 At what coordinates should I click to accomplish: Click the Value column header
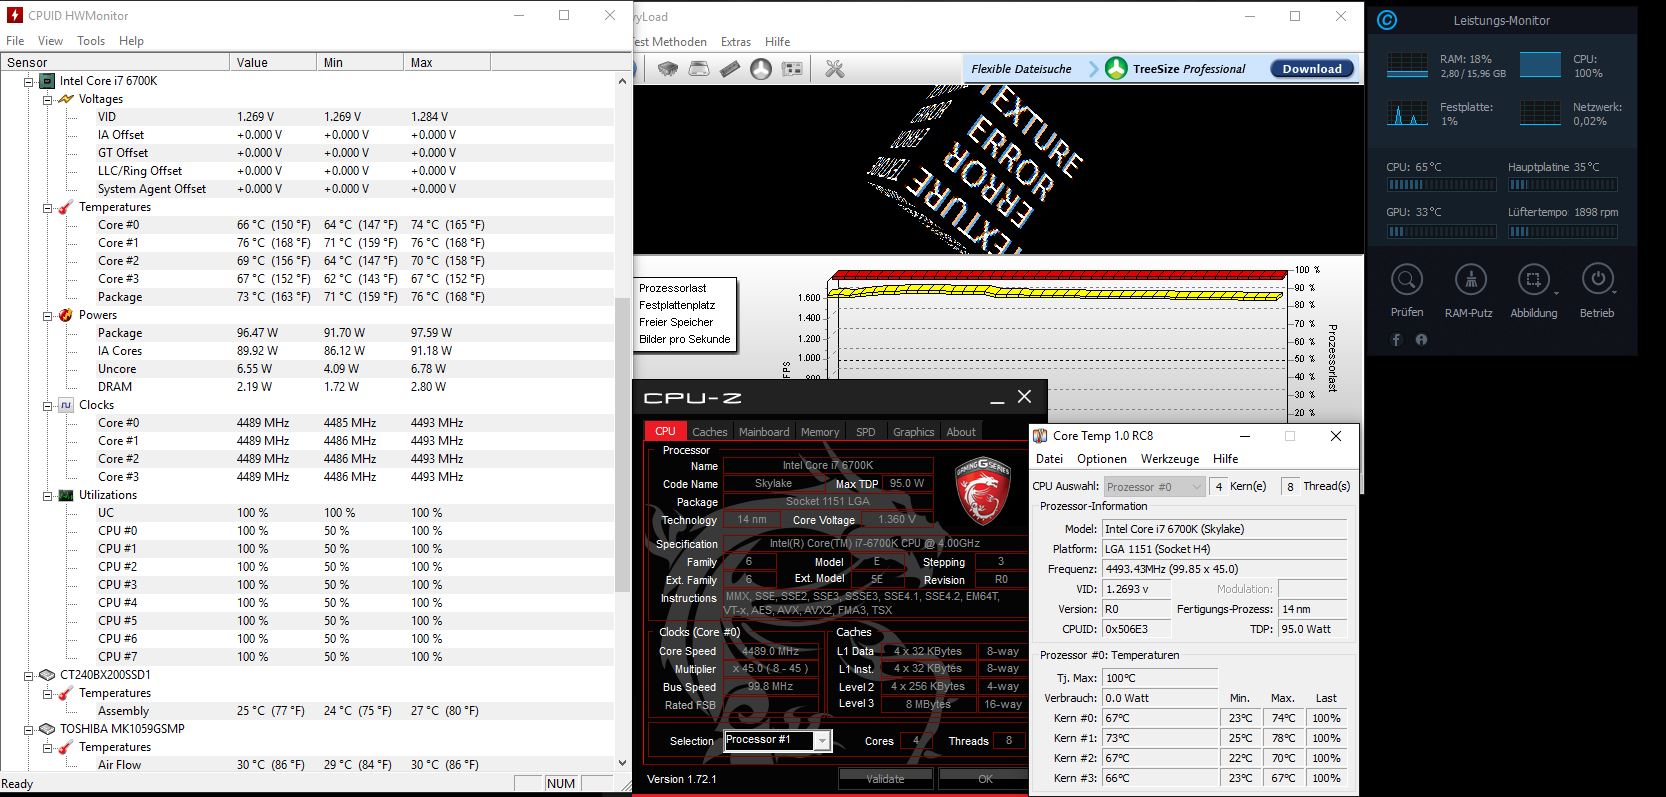[272, 62]
